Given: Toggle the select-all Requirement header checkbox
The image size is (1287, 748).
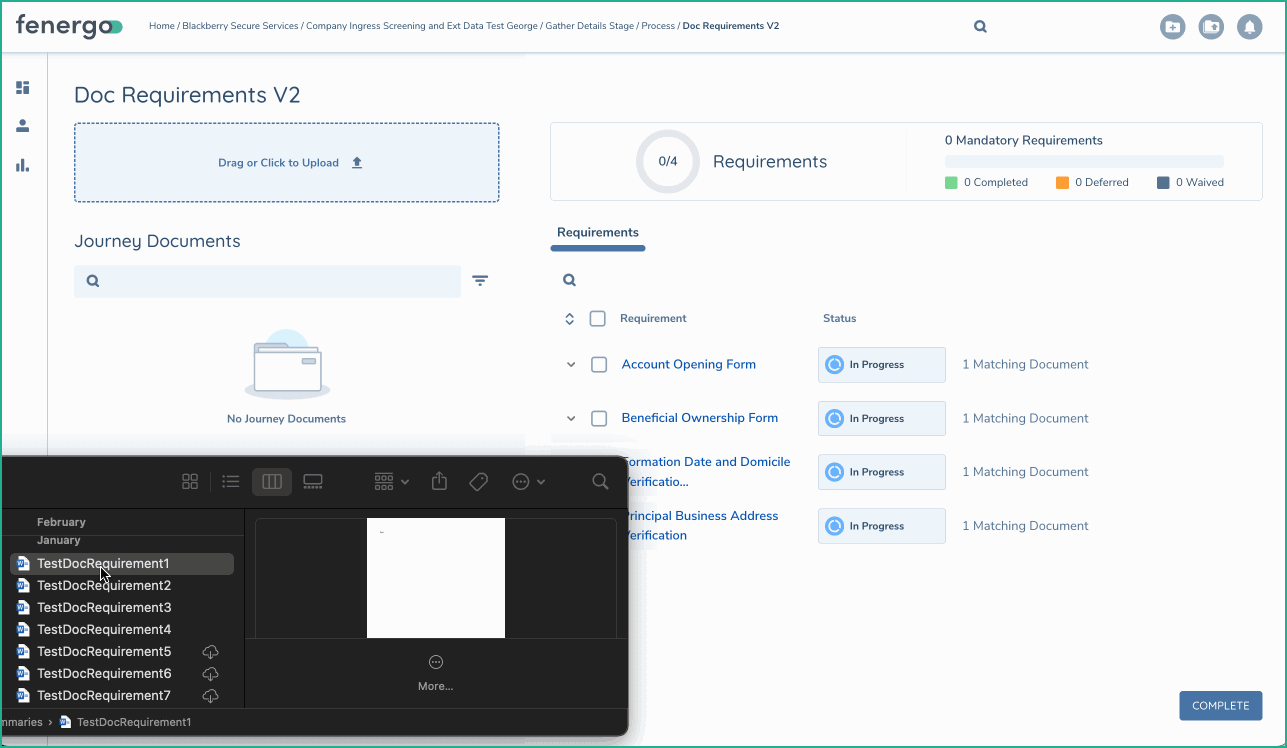Looking at the screenshot, I should tap(598, 319).
